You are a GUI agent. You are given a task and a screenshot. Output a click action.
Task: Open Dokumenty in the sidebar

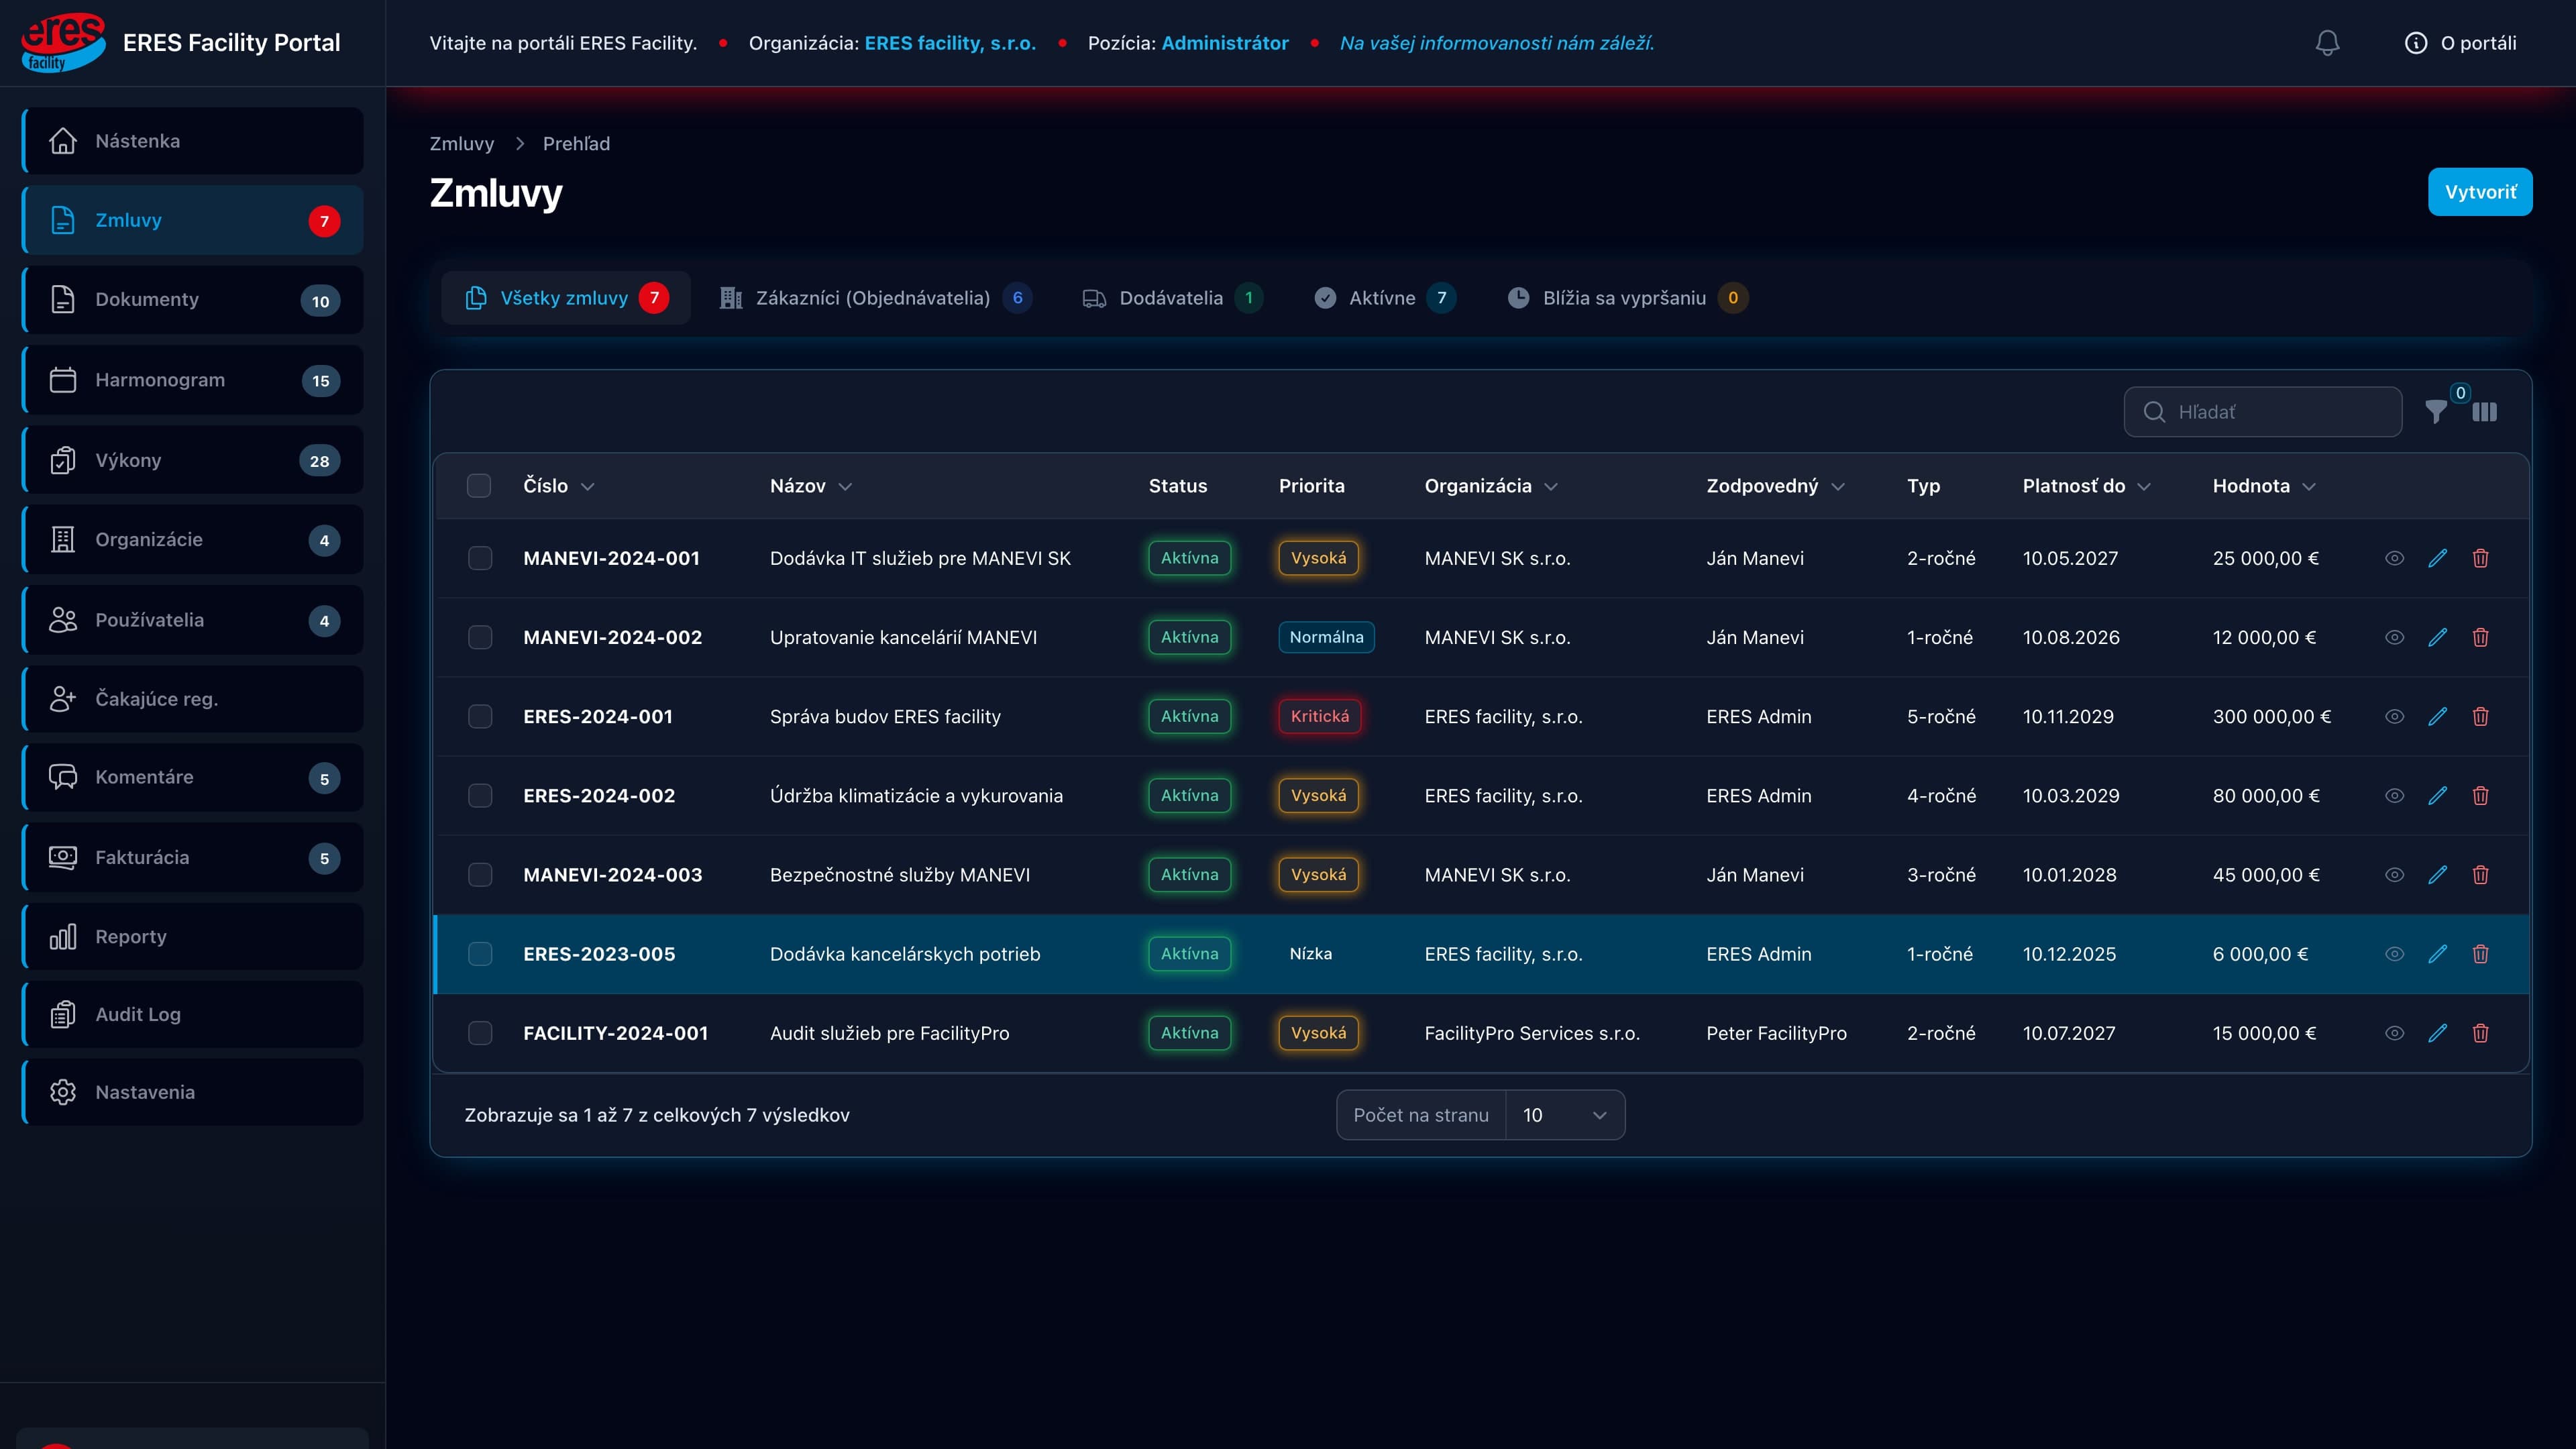click(193, 299)
